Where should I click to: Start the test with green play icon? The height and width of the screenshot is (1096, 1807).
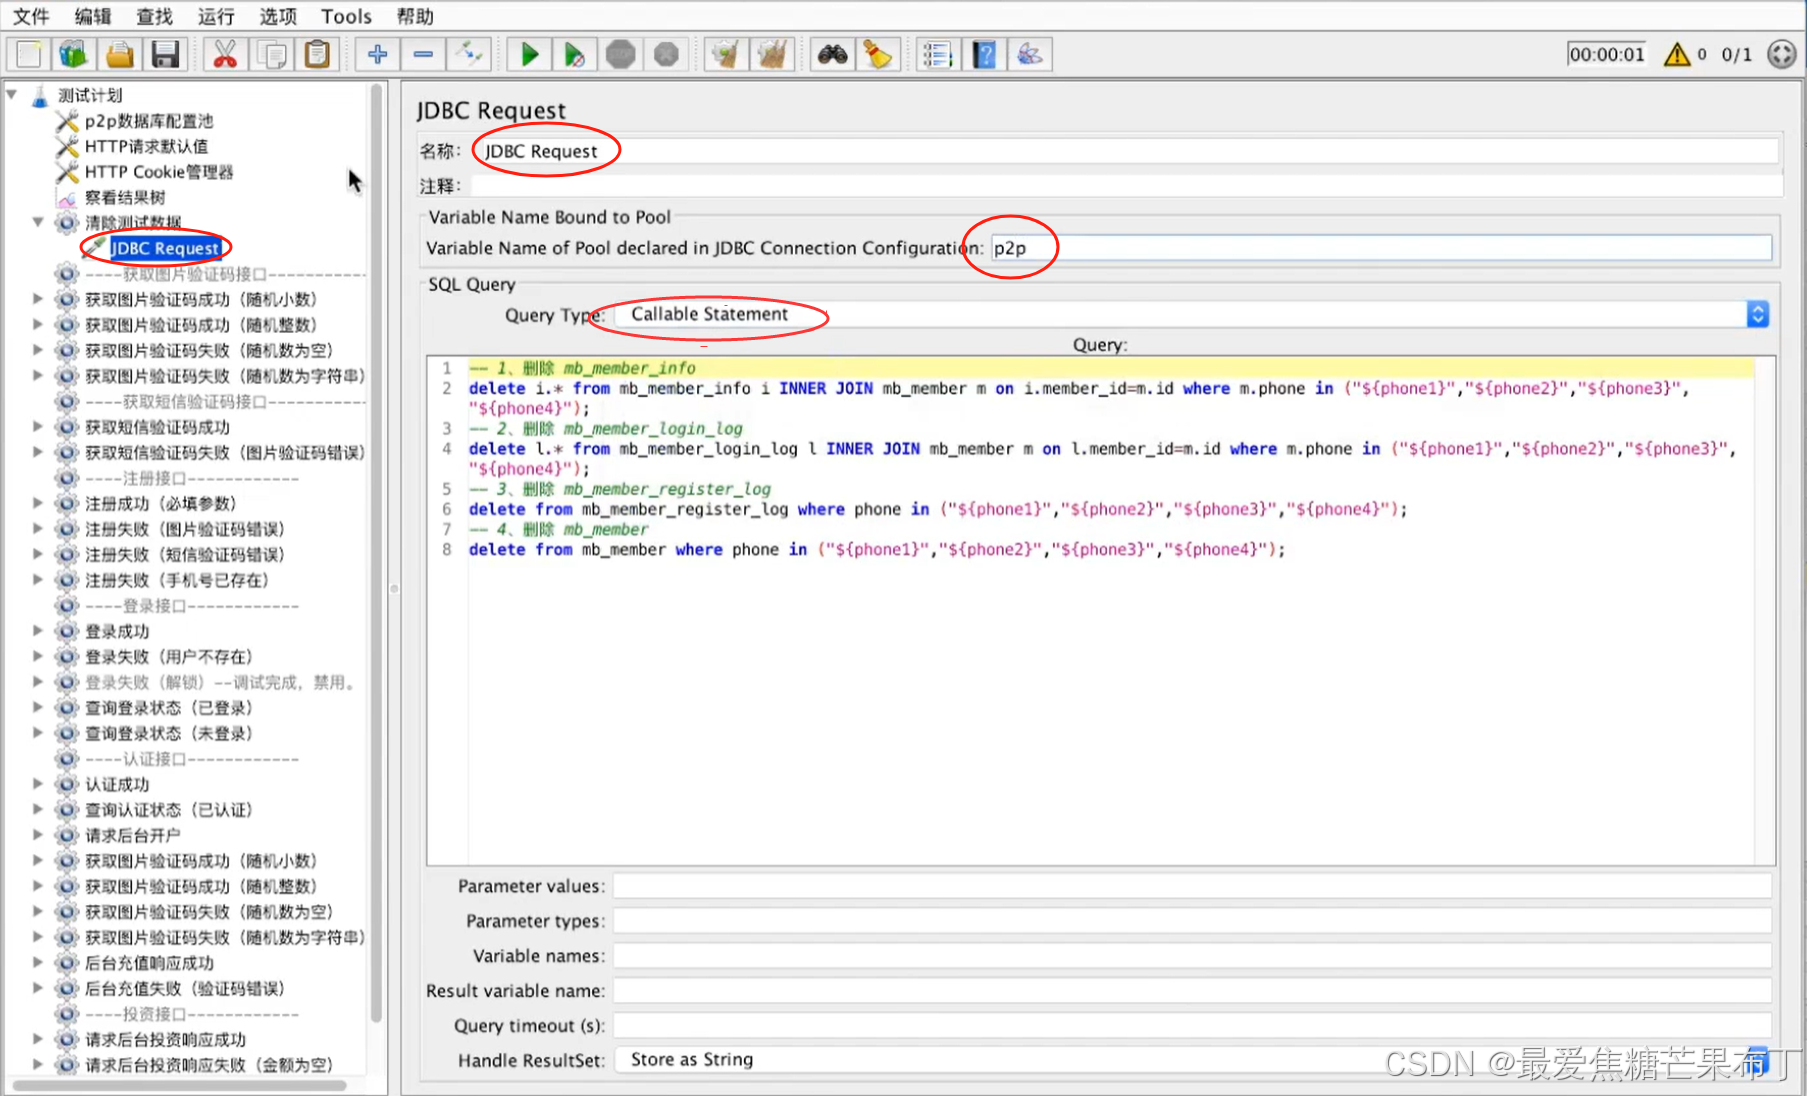coord(529,54)
